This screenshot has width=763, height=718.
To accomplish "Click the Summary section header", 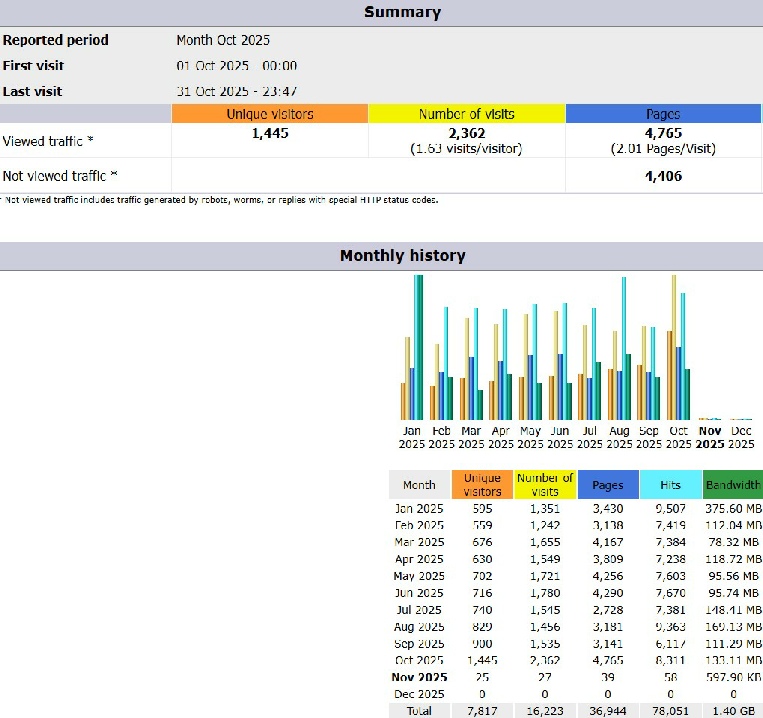I will 402,13.
